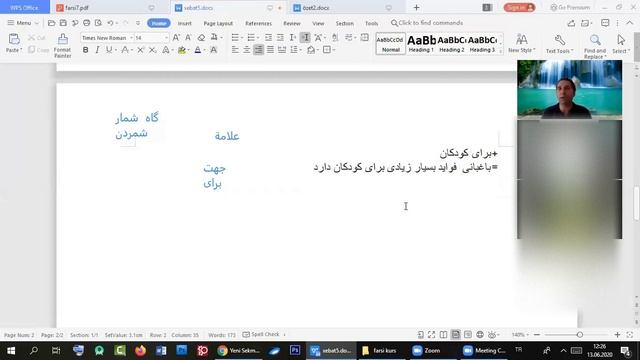Viewport: 640px width, 360px height.
Task: Open the bullets list dropdown arrow
Action: tap(242, 38)
